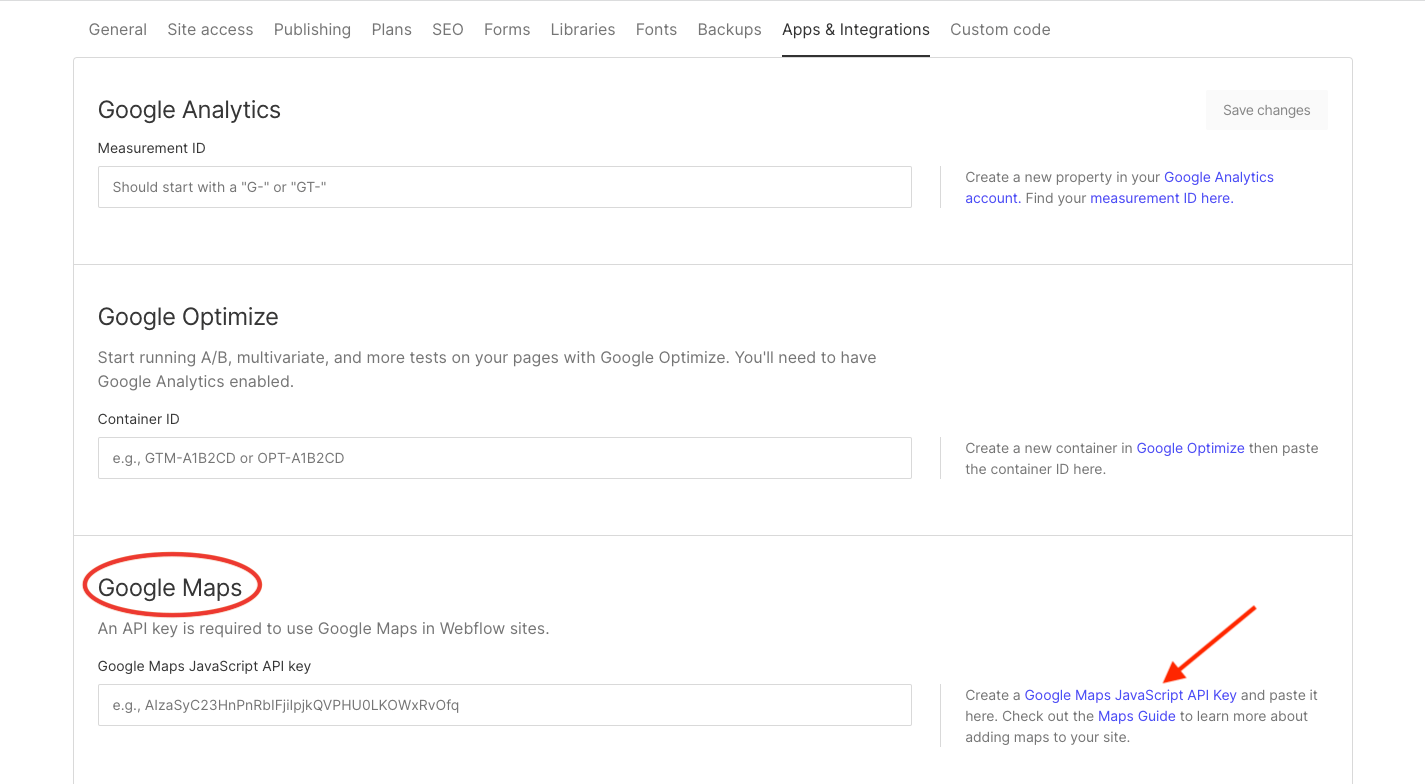Open the Site access tab
Screen dimensions: 1425x784
(210, 29)
